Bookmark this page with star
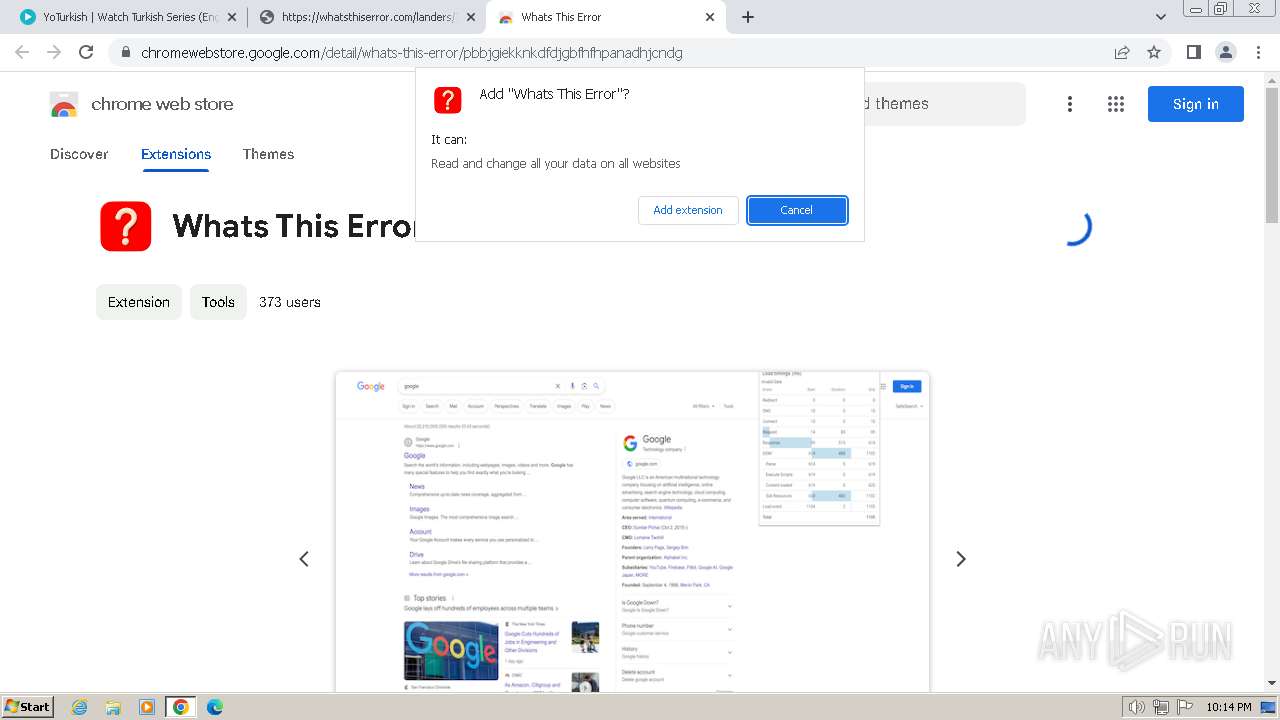 (x=1154, y=53)
